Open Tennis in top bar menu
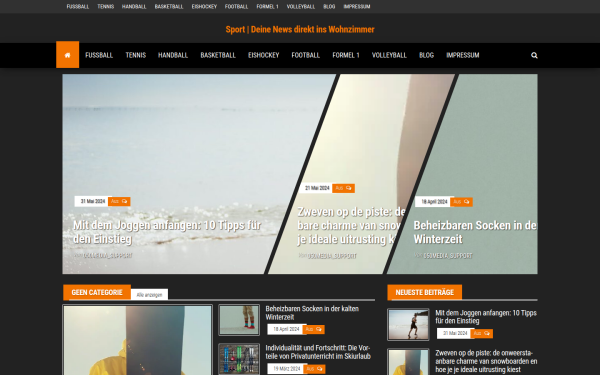This screenshot has height=375, width=600. point(106,7)
